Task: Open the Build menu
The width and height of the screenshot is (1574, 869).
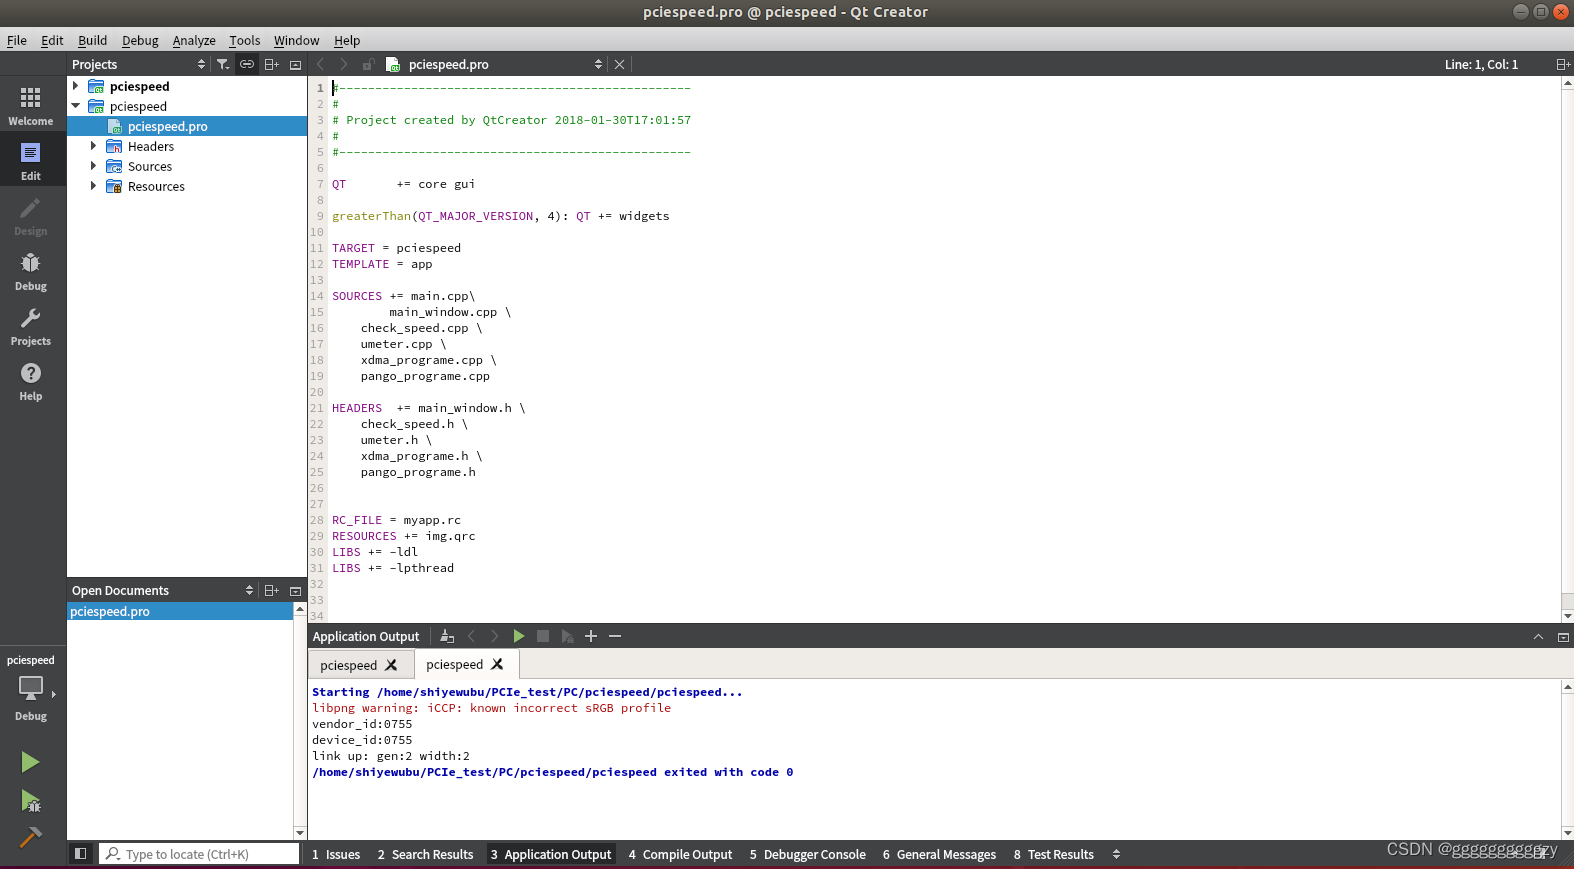Action: pos(92,40)
